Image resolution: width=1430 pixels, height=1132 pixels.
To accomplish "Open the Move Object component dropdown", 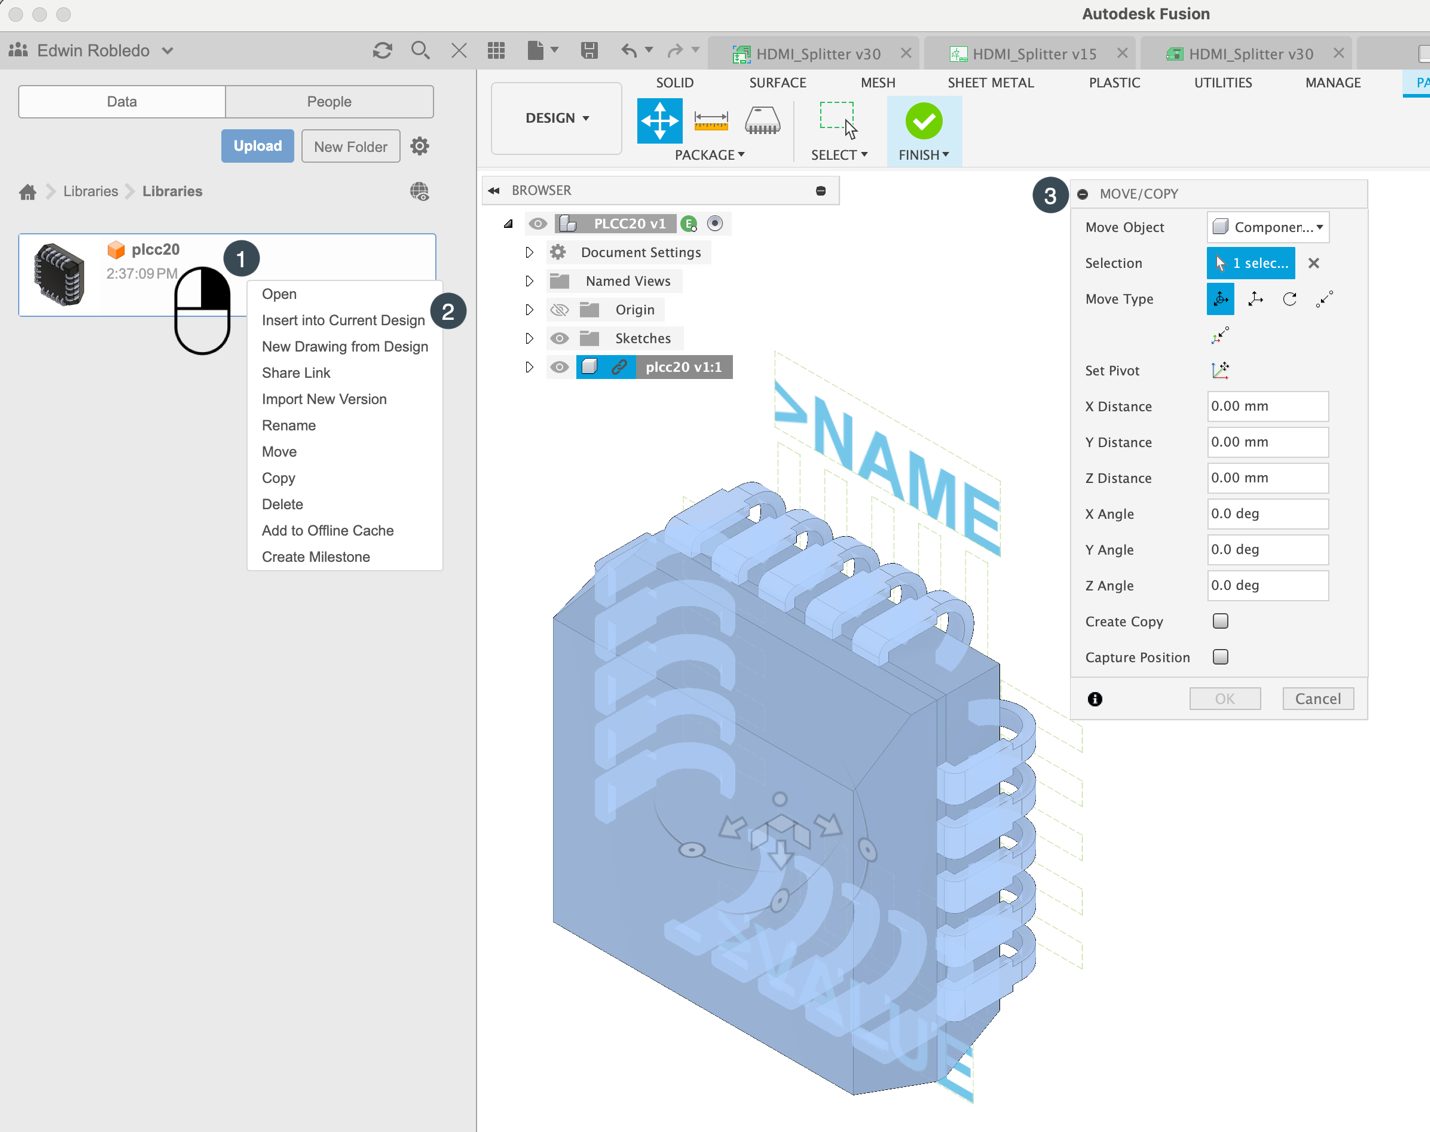I will click(1267, 227).
